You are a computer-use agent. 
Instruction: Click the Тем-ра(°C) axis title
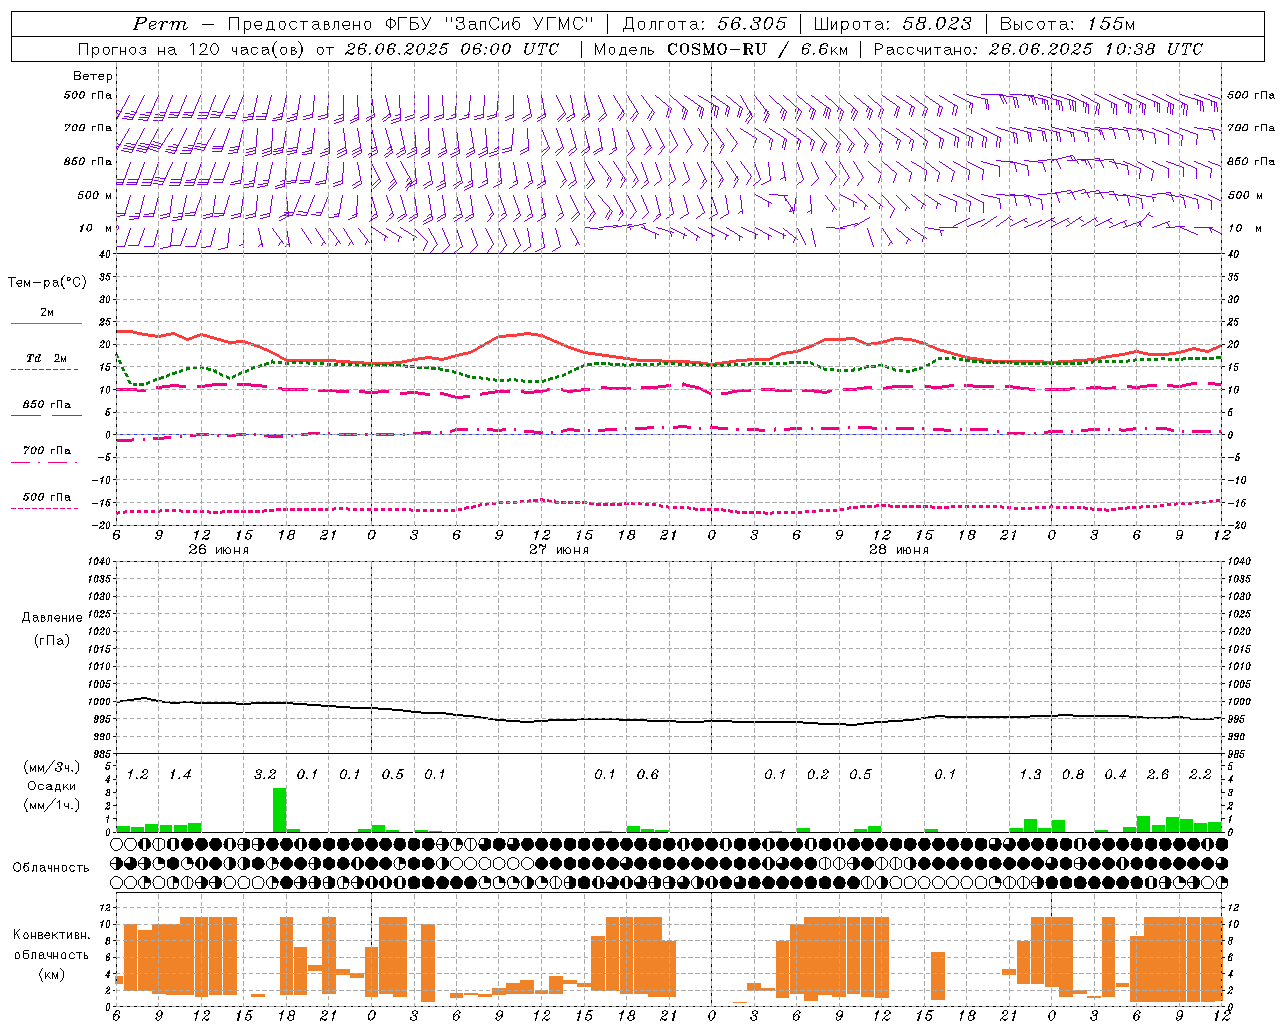pos(47,283)
